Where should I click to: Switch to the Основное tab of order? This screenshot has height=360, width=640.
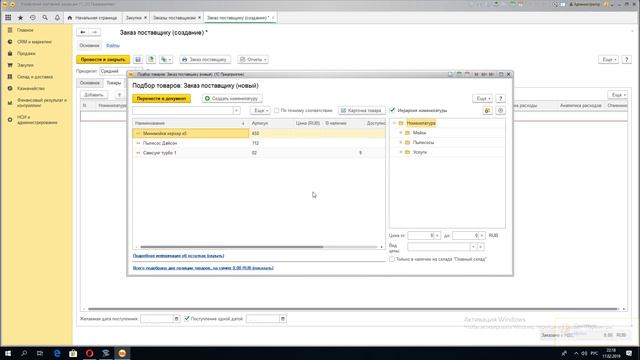pyautogui.click(x=89, y=83)
